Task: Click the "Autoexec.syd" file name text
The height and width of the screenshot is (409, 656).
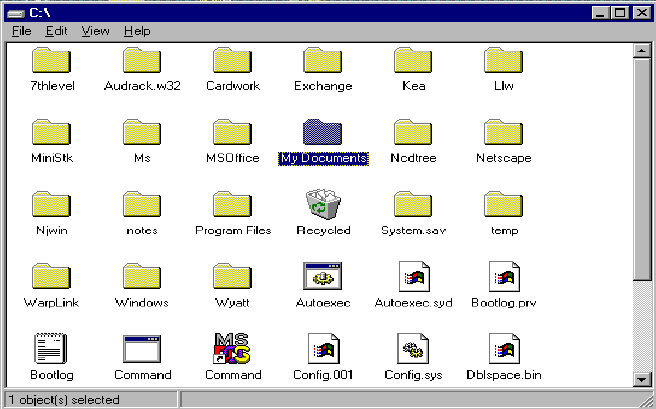Action: 413,303
